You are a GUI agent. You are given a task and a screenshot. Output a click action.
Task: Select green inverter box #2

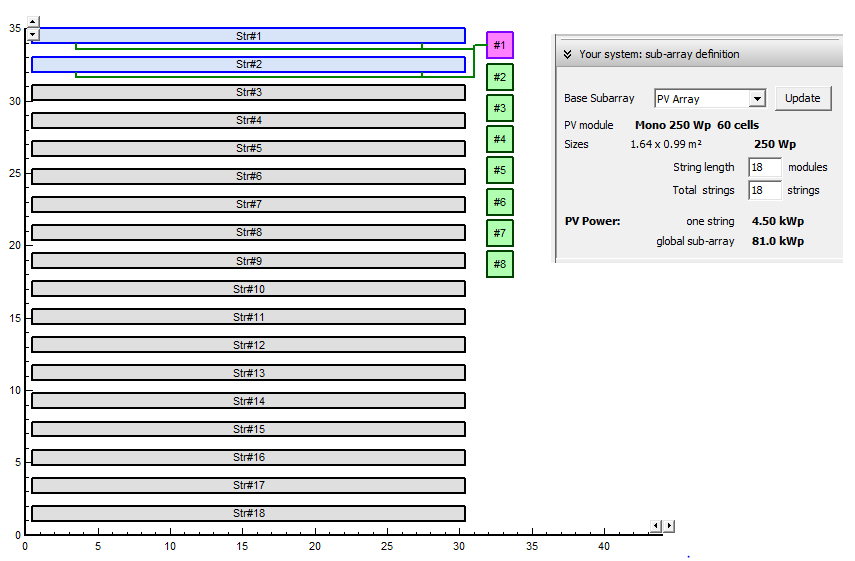click(x=499, y=77)
